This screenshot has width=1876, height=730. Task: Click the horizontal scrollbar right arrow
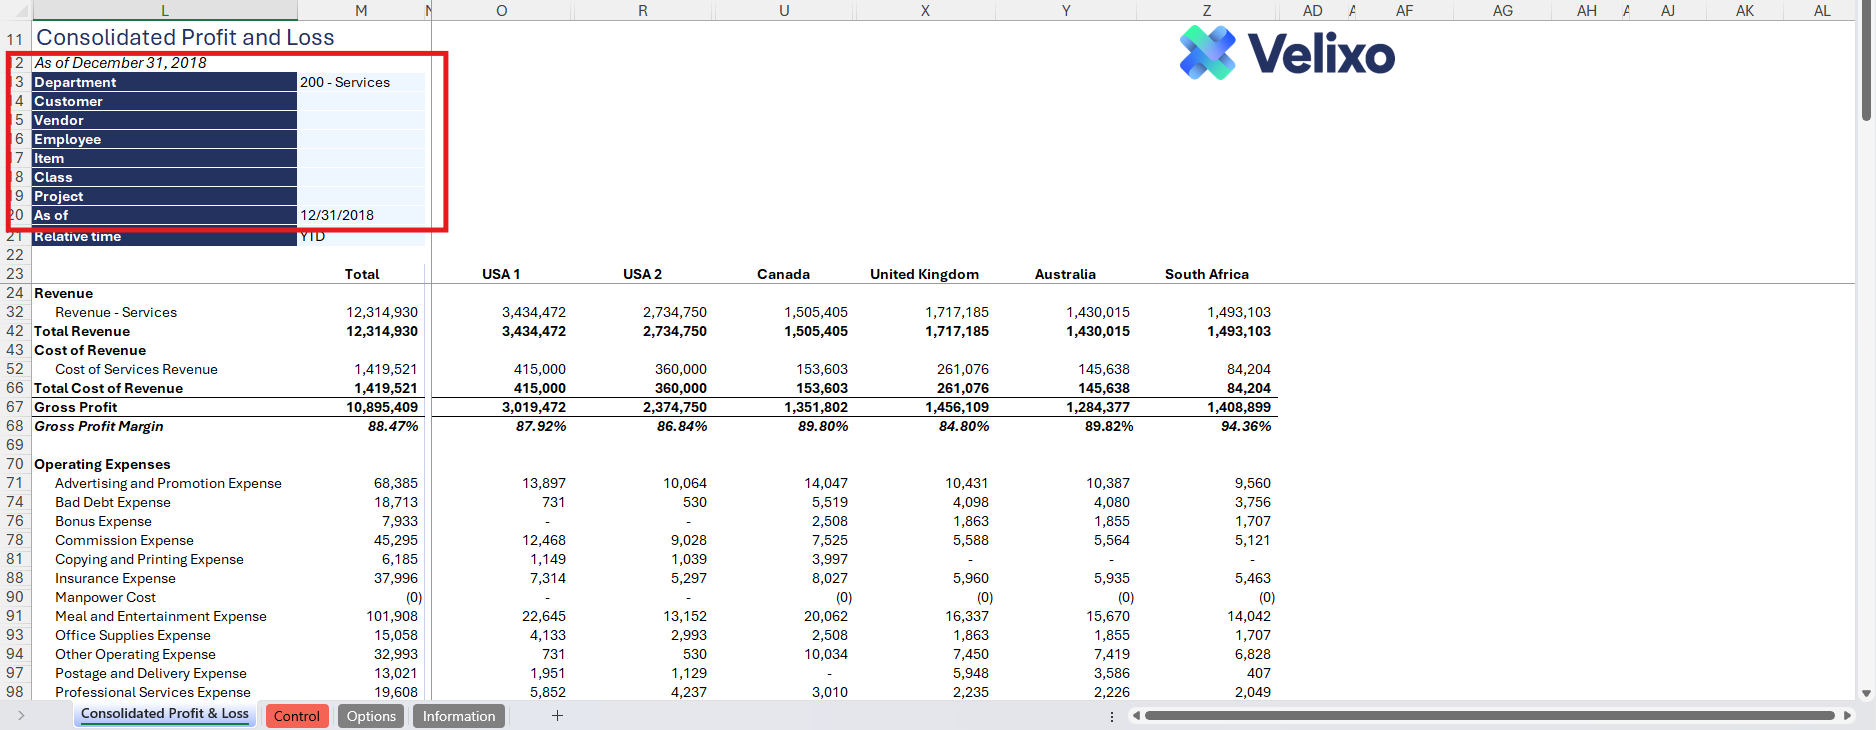(x=1847, y=715)
